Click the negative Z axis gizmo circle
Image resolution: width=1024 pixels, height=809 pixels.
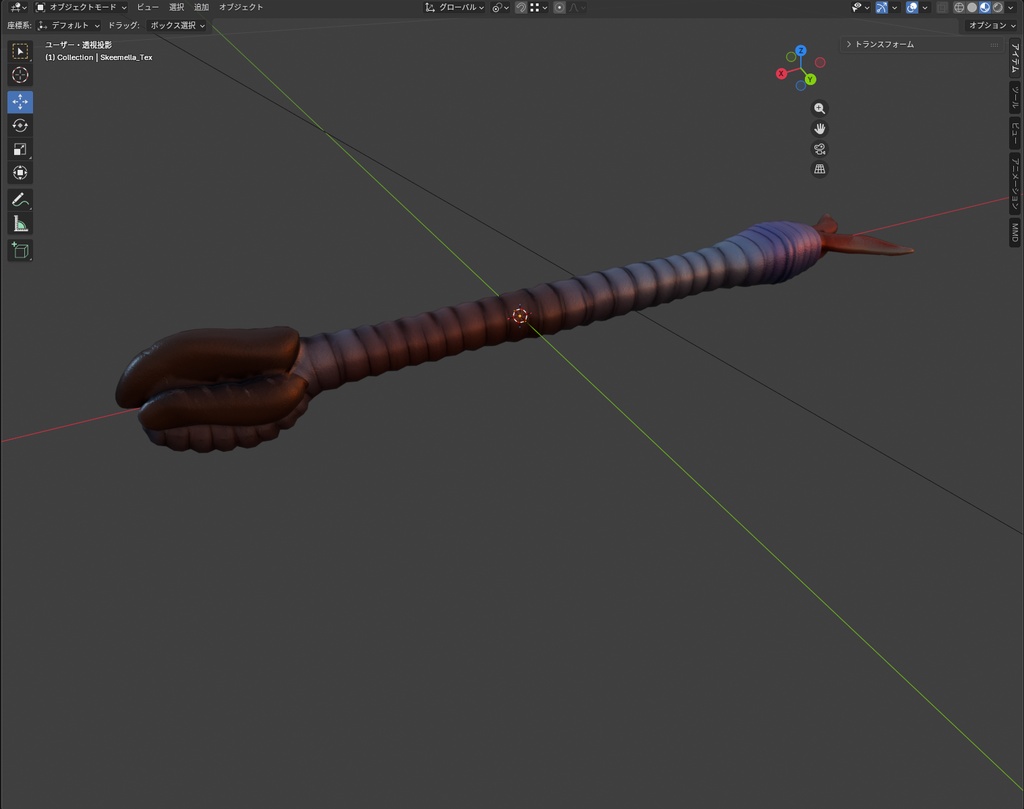801,86
